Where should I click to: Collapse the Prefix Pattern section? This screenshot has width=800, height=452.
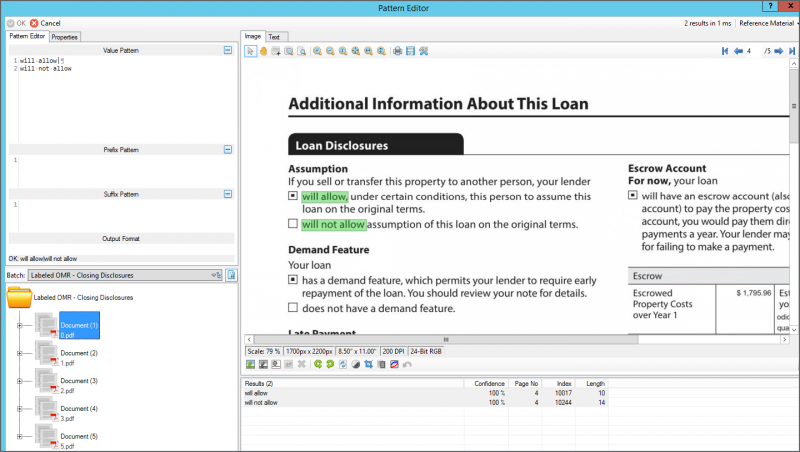click(228, 149)
